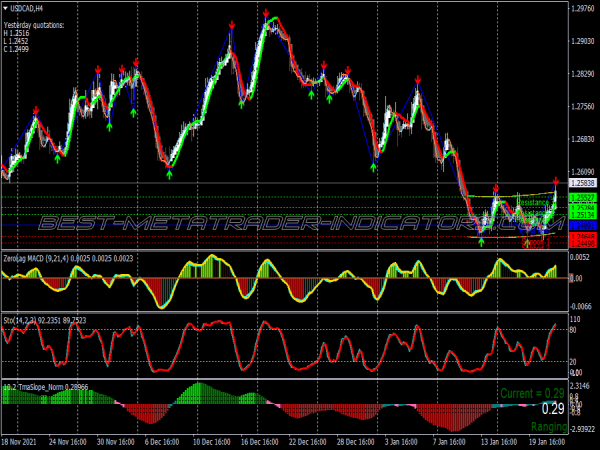This screenshot has width=600, height=450.
Task: Click the 30 Nov 16:00 time label
Action: pyautogui.click(x=116, y=442)
